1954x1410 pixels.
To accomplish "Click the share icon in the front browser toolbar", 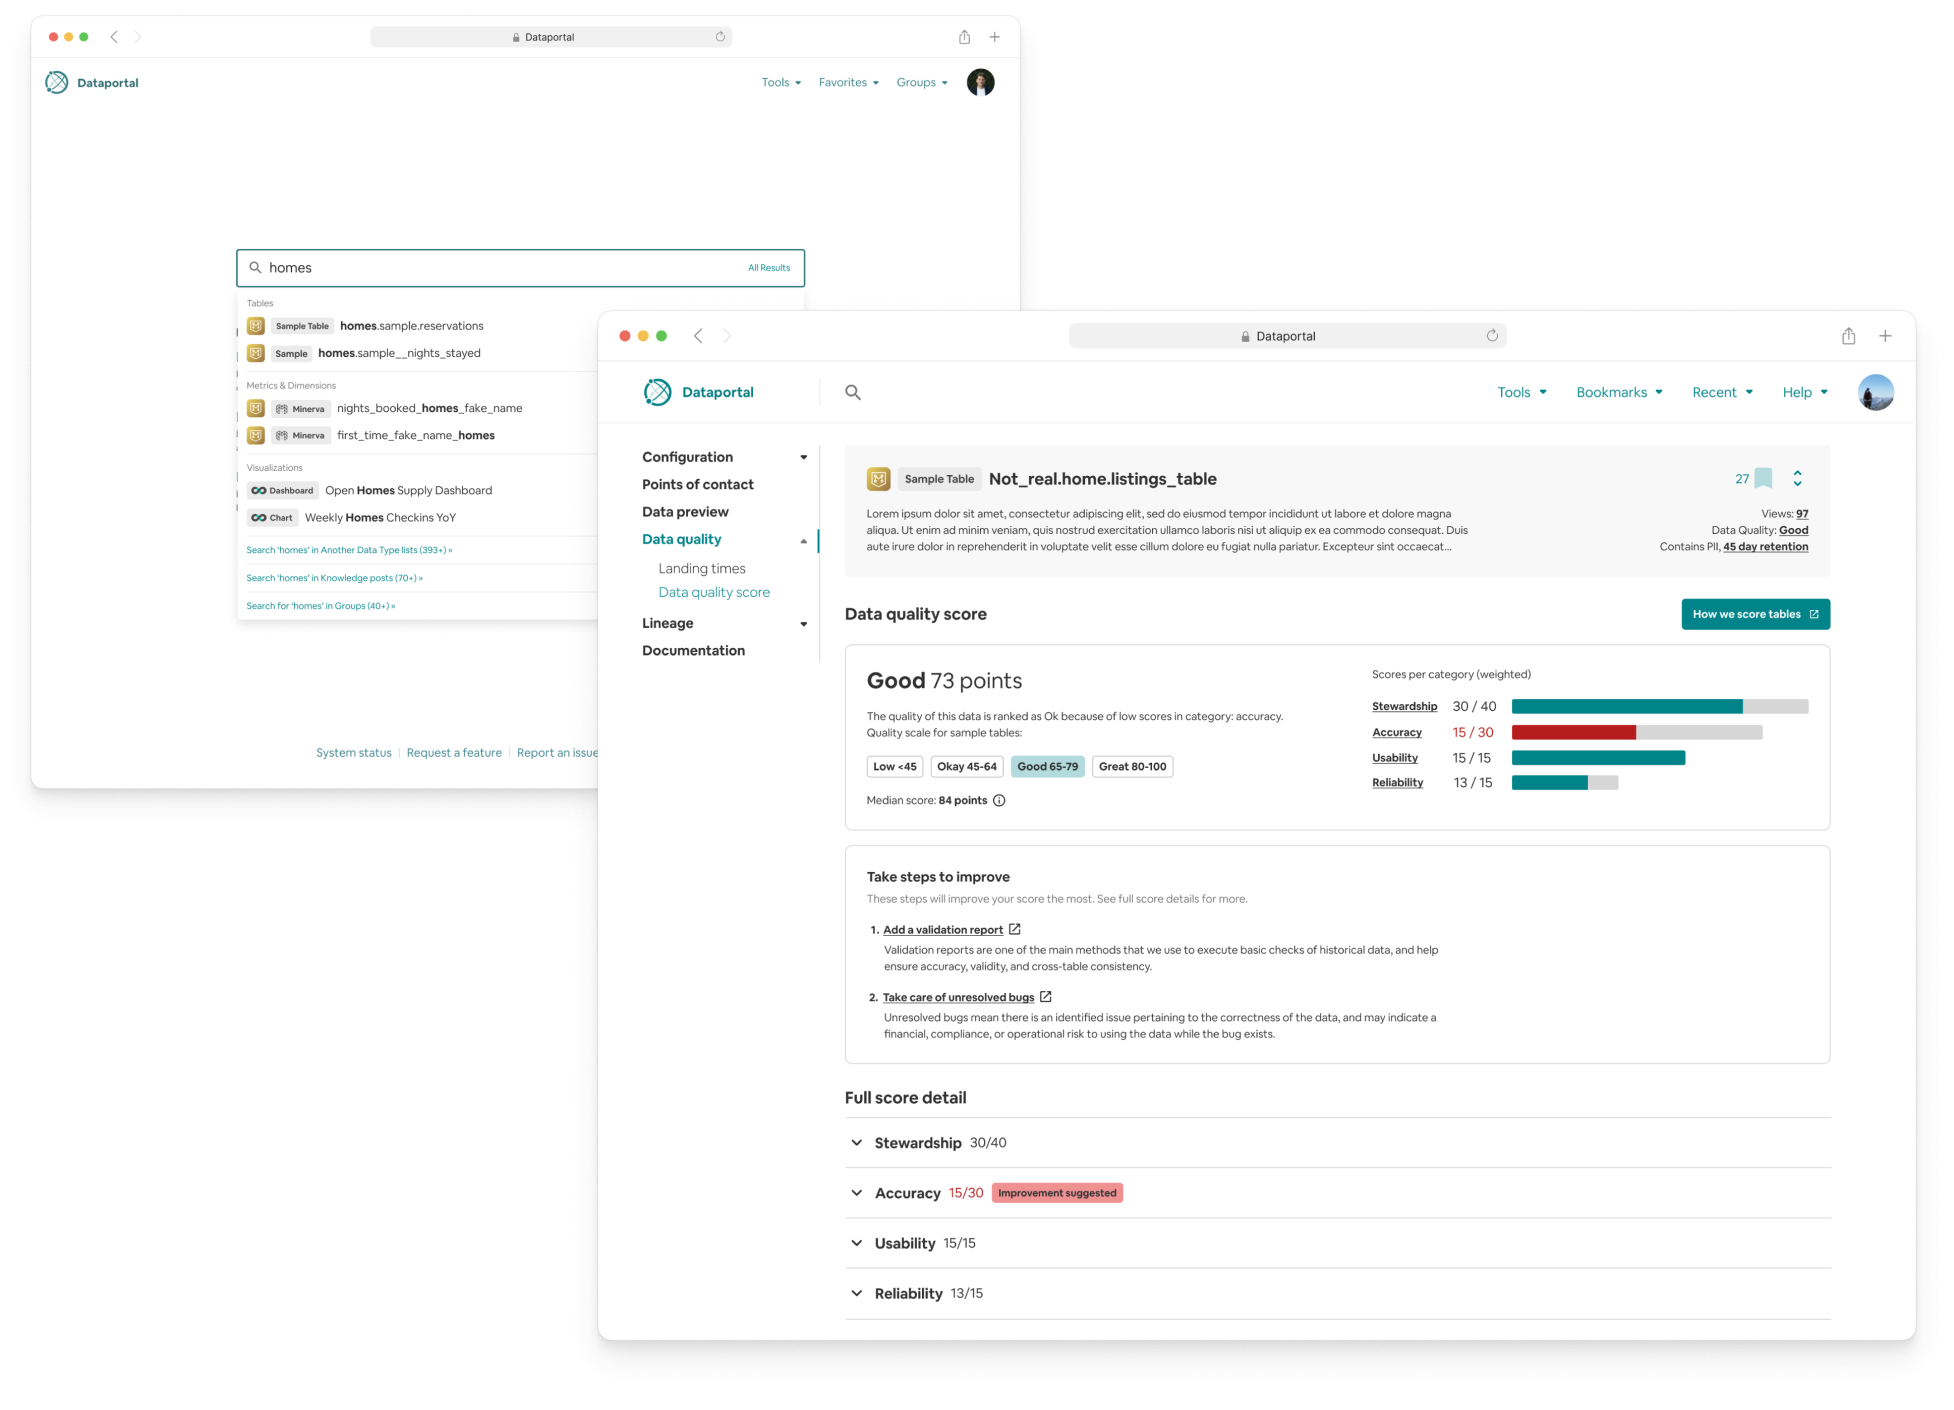I will (1848, 337).
